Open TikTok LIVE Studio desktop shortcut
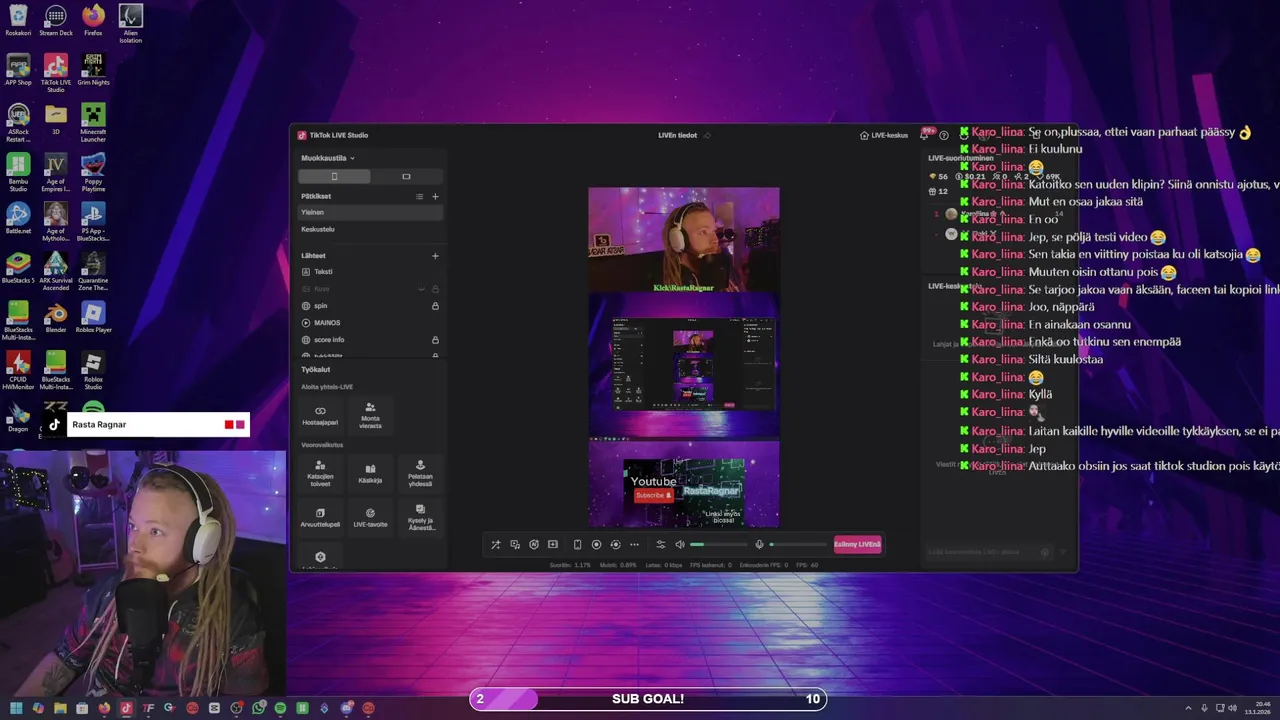 (56, 73)
